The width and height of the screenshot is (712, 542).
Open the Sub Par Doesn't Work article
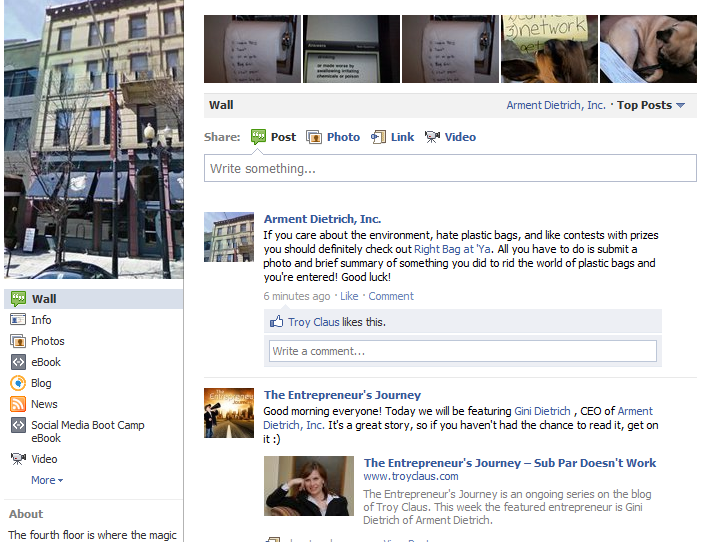[x=509, y=463]
